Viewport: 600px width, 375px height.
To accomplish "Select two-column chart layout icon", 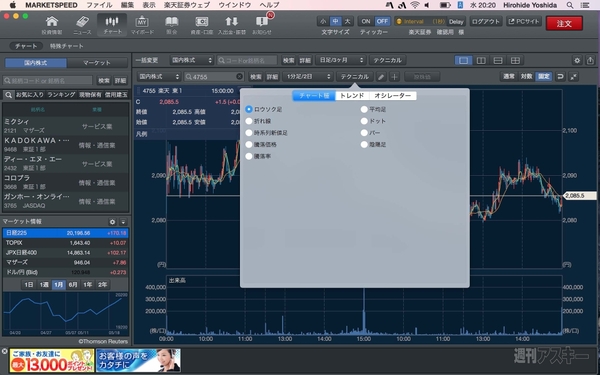I will pos(481,60).
